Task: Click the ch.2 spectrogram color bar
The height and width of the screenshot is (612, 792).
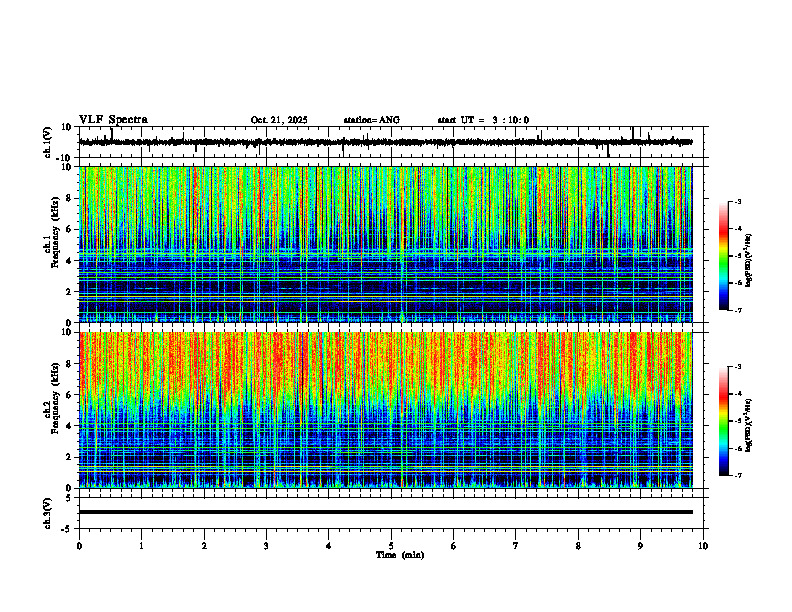Action: (x=724, y=421)
